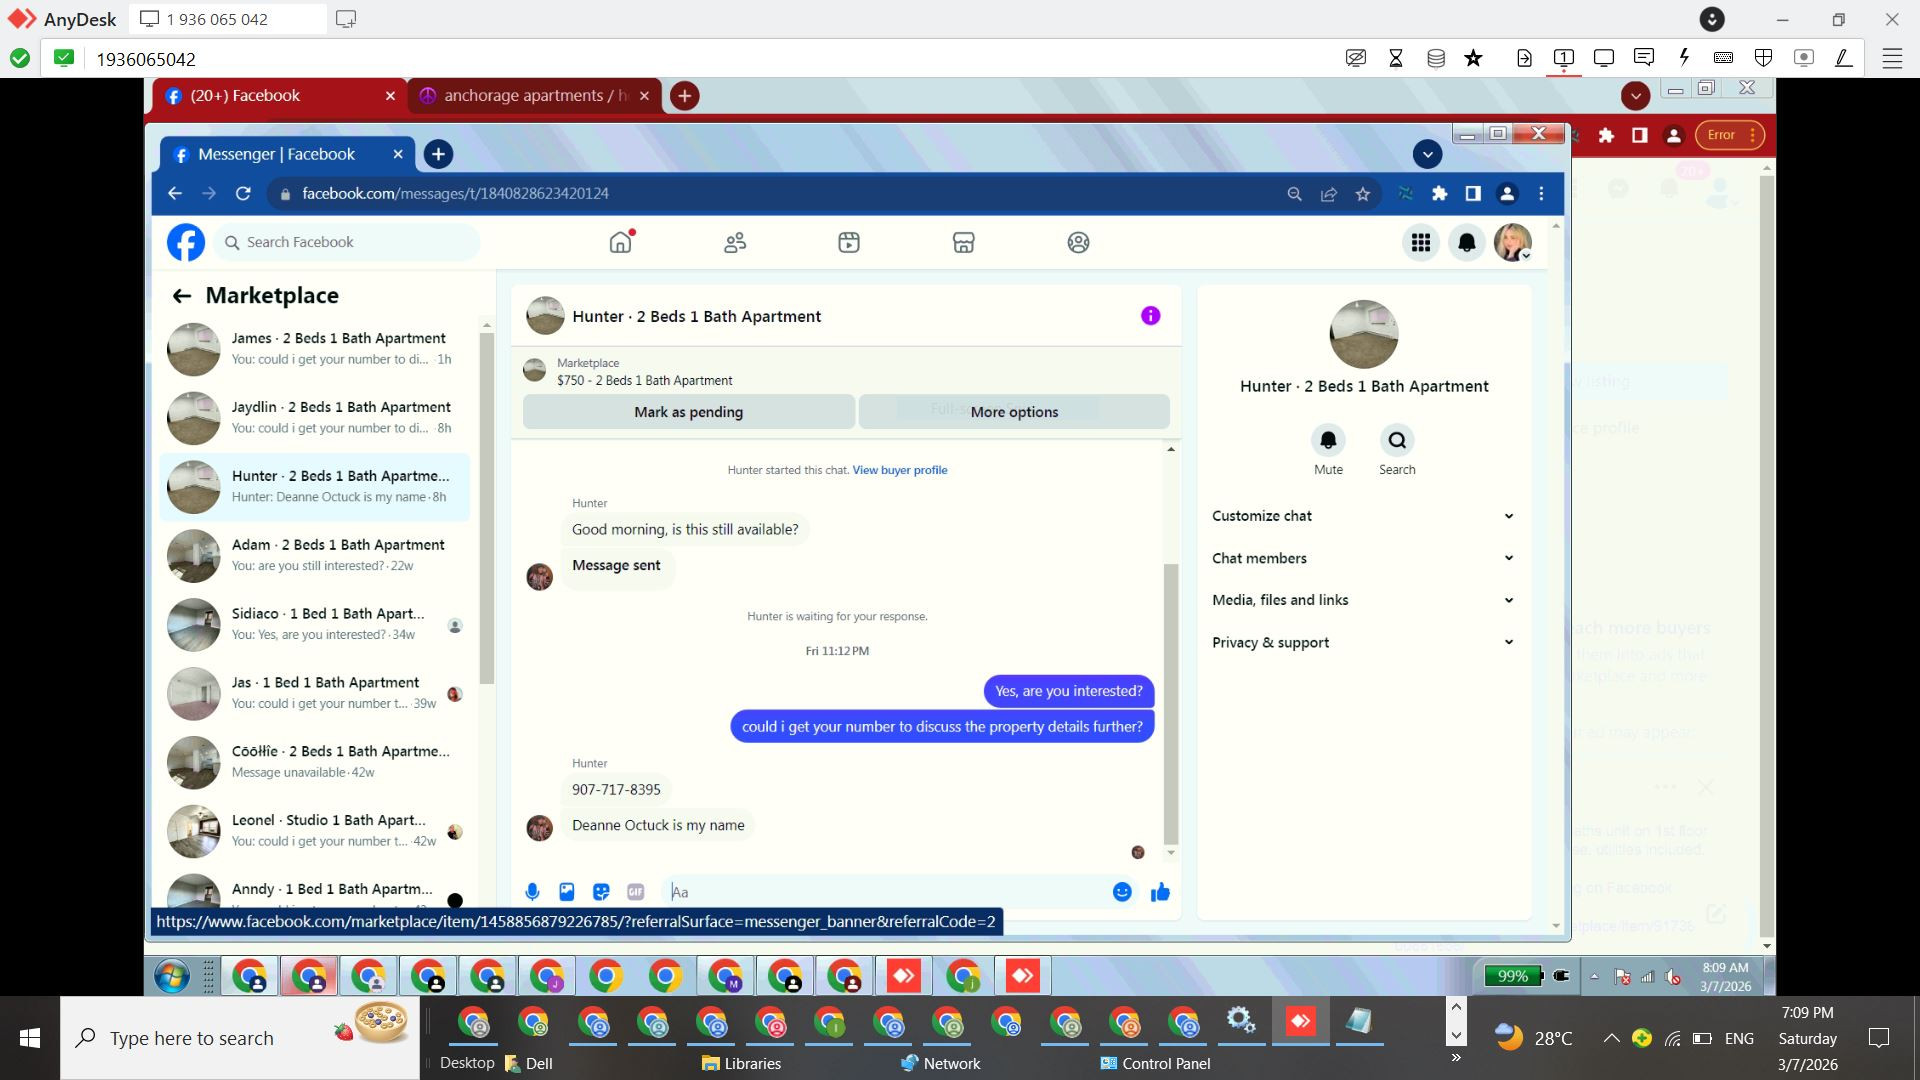The height and width of the screenshot is (1080, 1920).
Task: Click More options button
Action: pos(1014,412)
